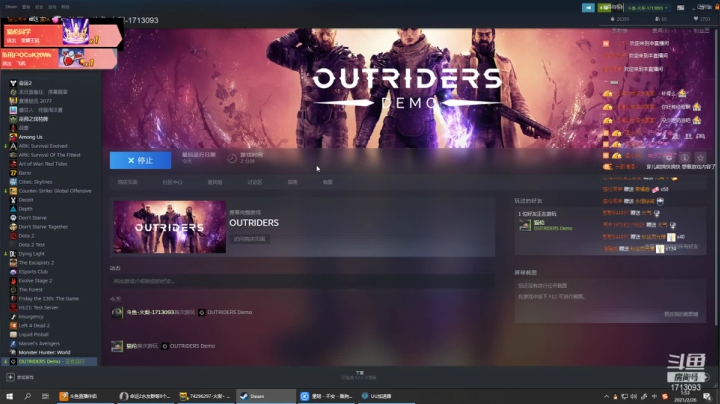
Task: Open Liquid Pinball game entry
Action: (x=33, y=335)
